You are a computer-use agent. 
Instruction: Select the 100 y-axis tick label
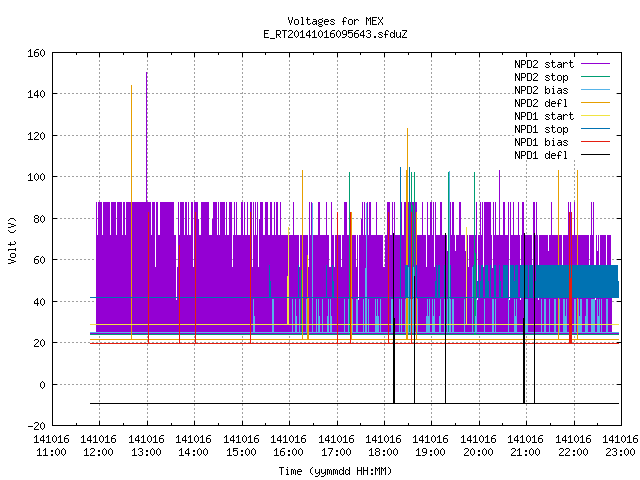pyautogui.click(x=36, y=177)
